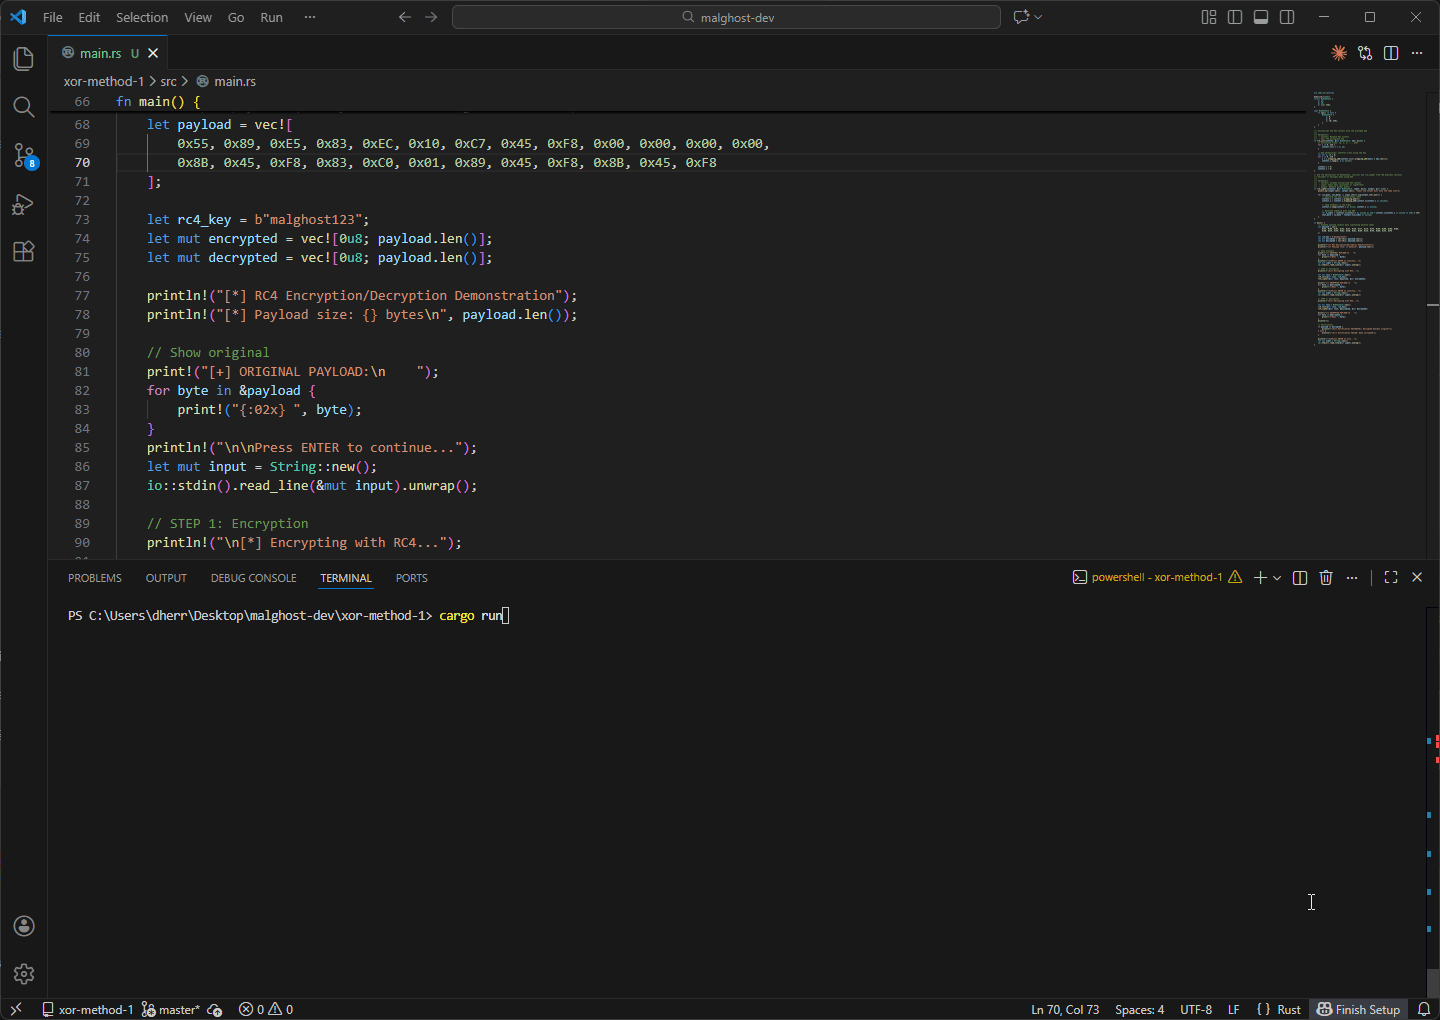Image resolution: width=1440 pixels, height=1020 pixels.
Task: Toggle the bottom panel visibility
Action: tap(1260, 17)
